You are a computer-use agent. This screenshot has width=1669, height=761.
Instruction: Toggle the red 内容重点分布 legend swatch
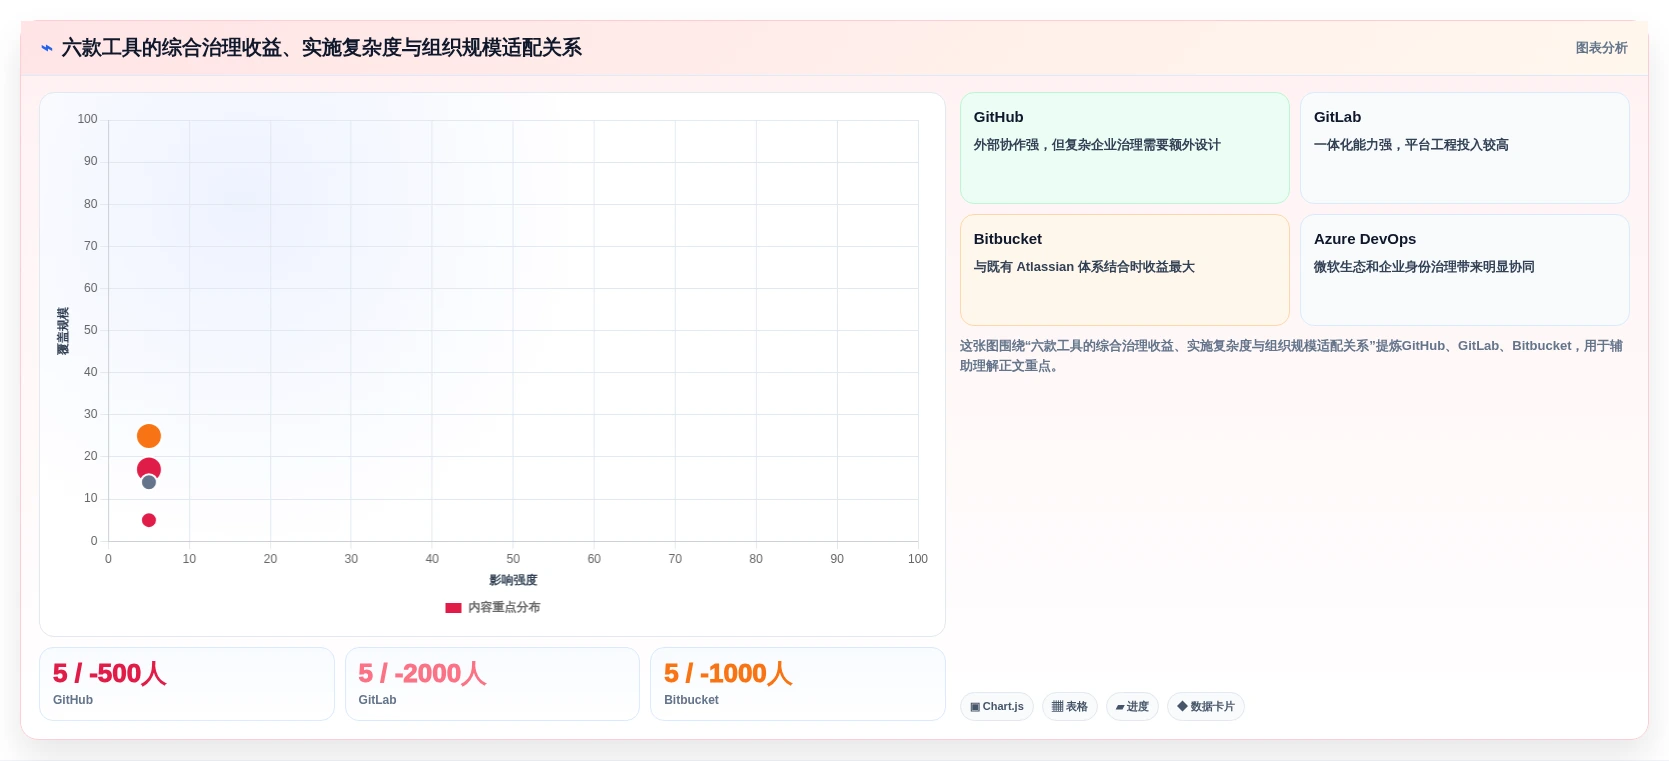[453, 608]
